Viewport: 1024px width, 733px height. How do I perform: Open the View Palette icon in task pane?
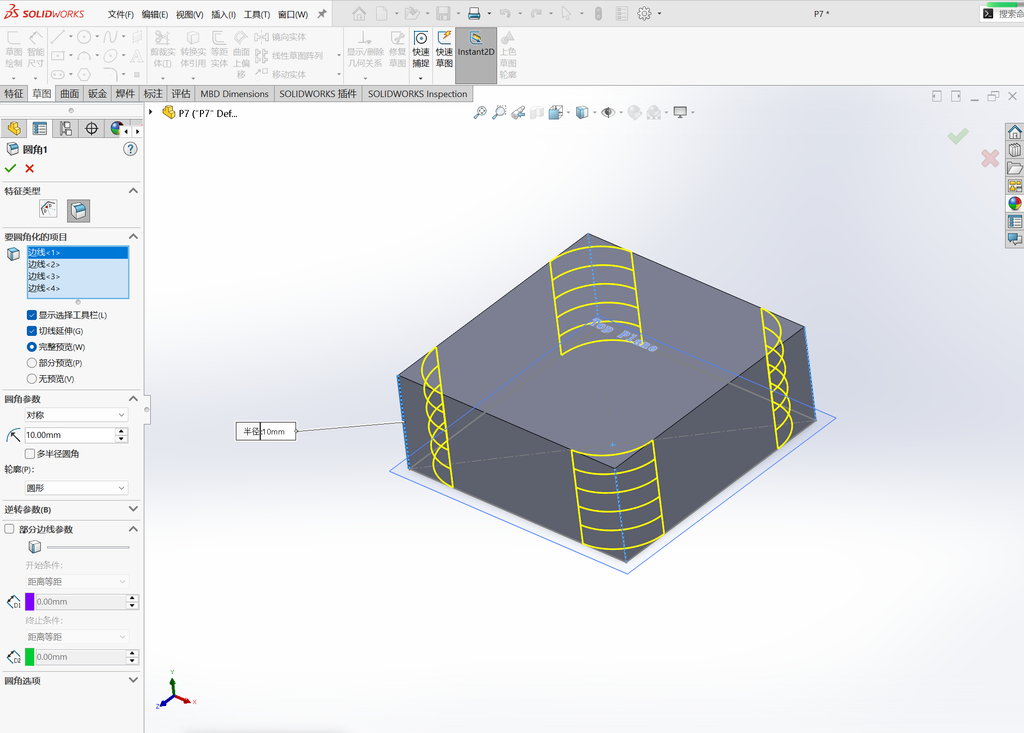1014,186
